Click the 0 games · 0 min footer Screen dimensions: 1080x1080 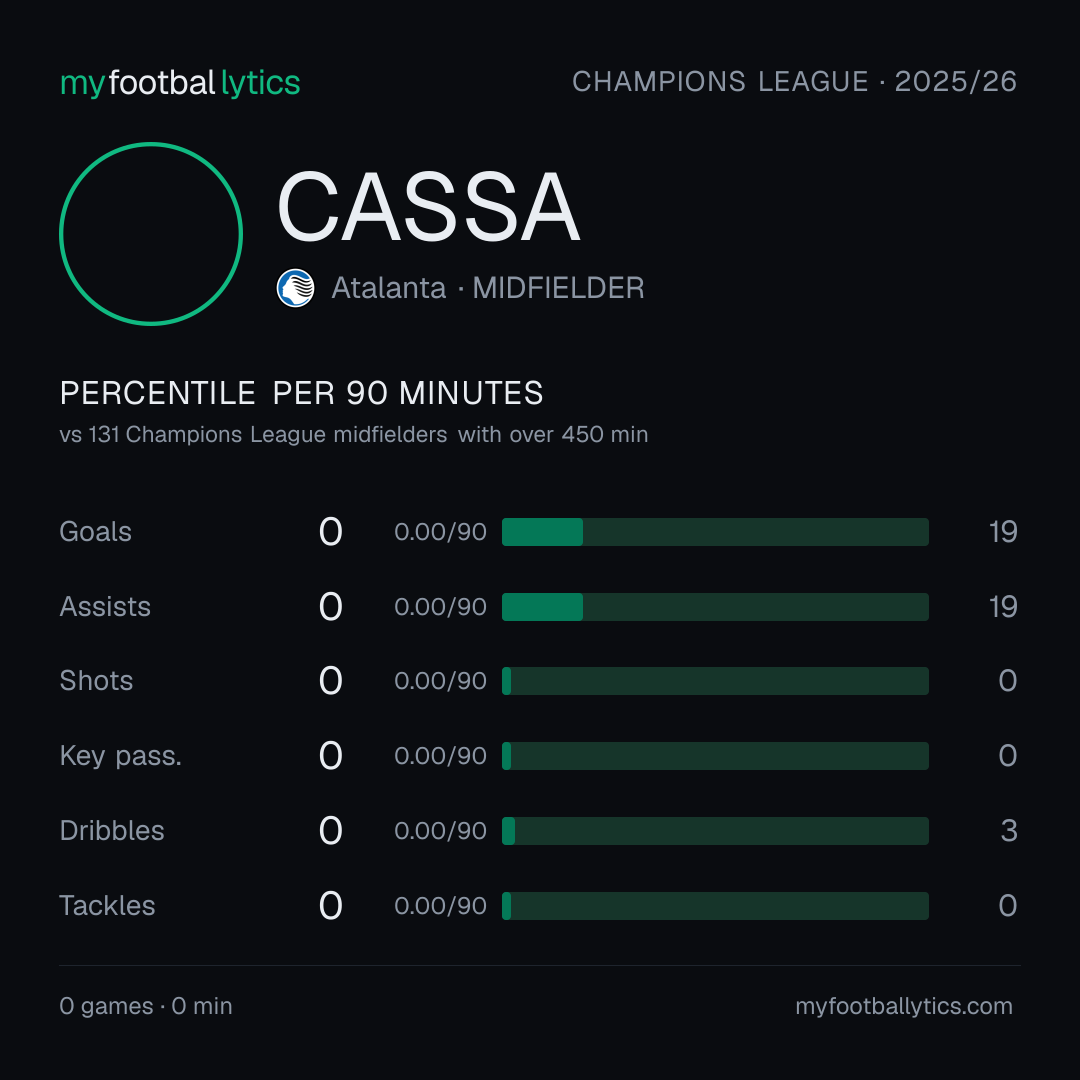pyautogui.click(x=146, y=1006)
